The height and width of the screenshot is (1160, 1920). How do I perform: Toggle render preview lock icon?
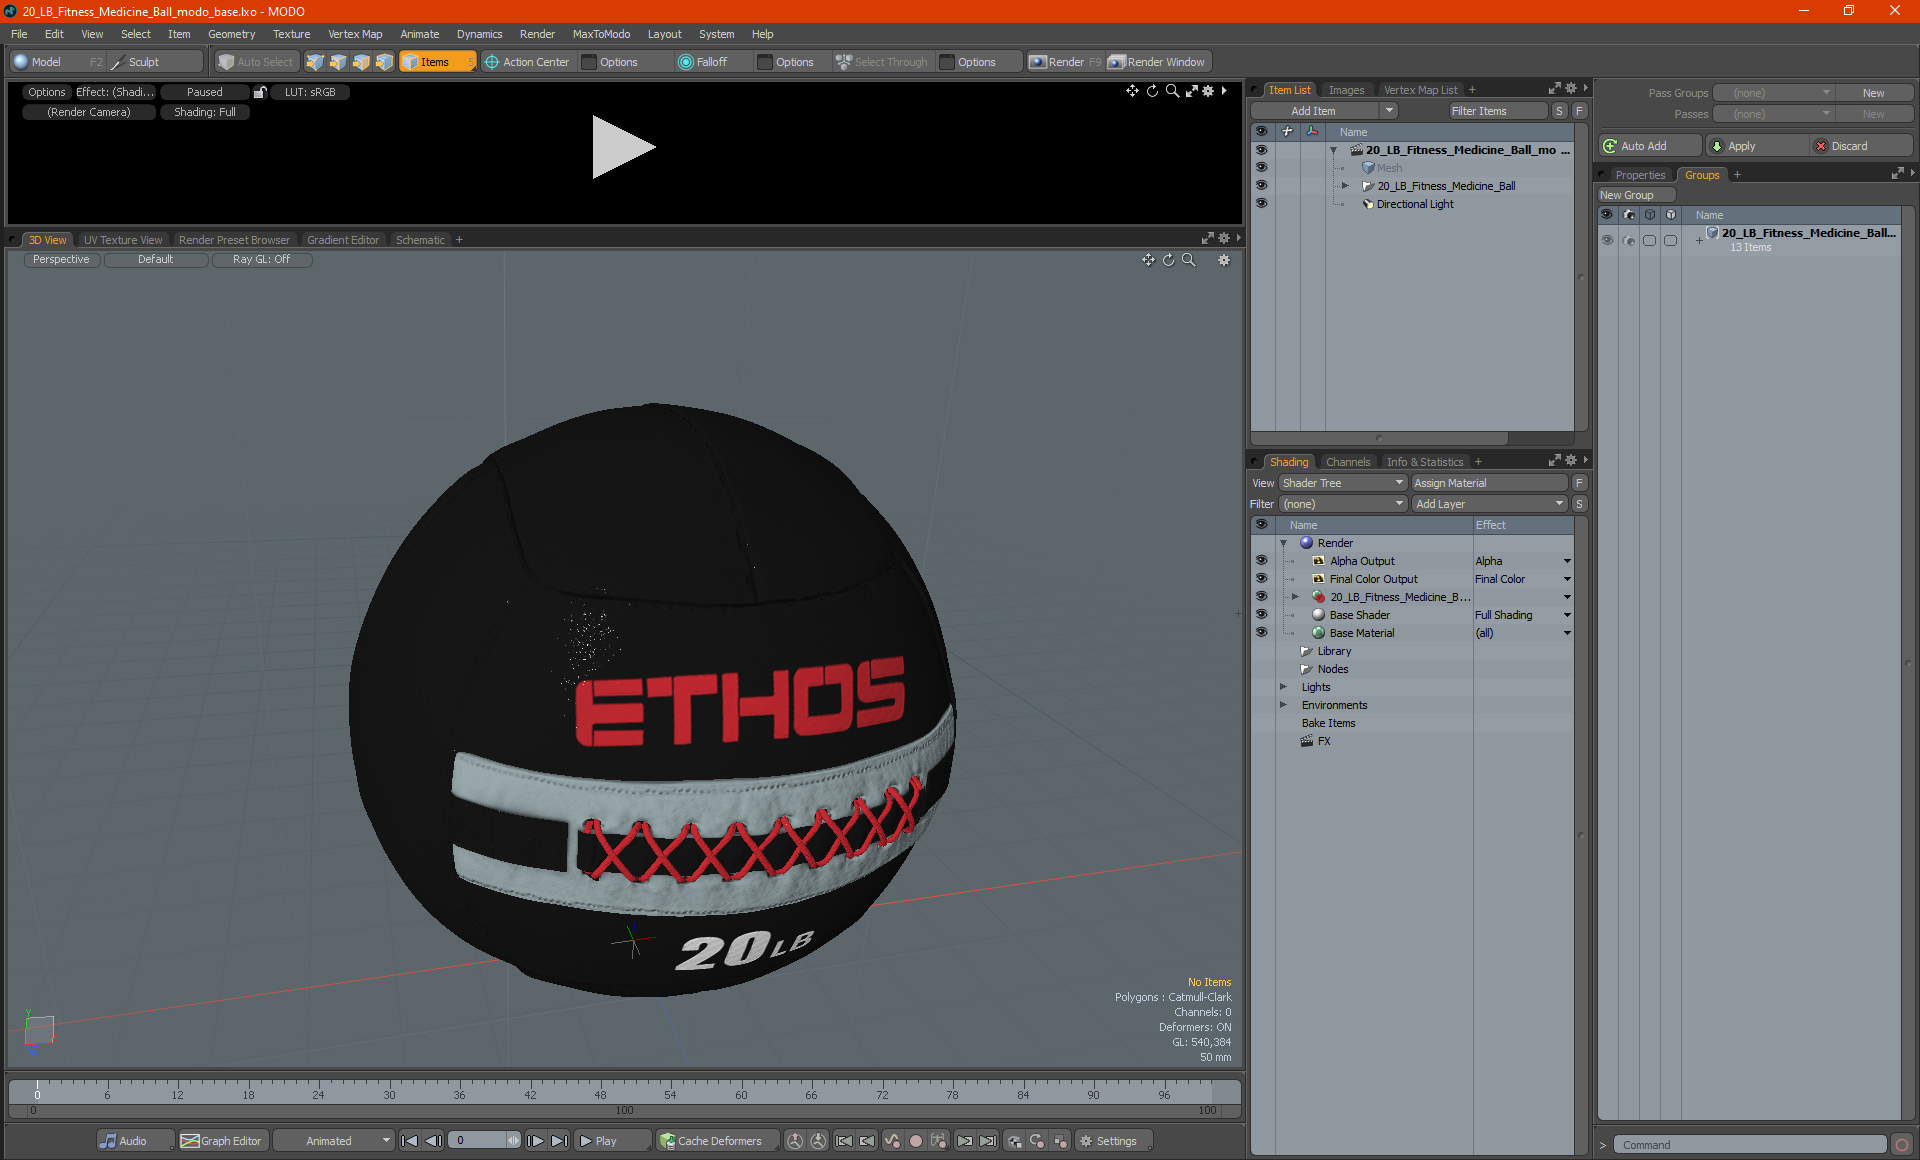(260, 92)
